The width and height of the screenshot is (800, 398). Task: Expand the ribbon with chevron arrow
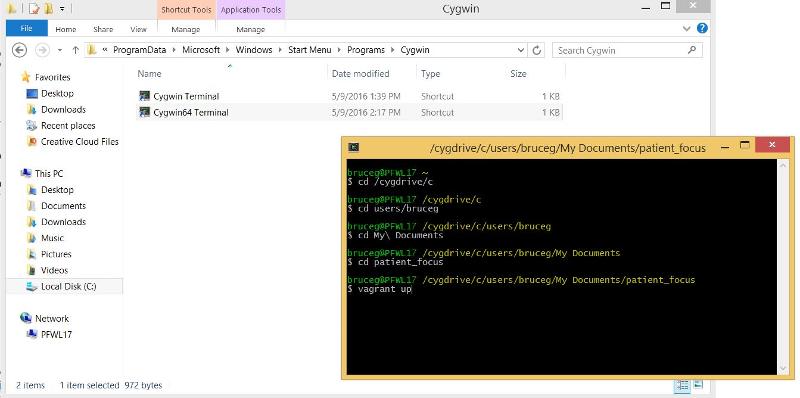click(686, 29)
